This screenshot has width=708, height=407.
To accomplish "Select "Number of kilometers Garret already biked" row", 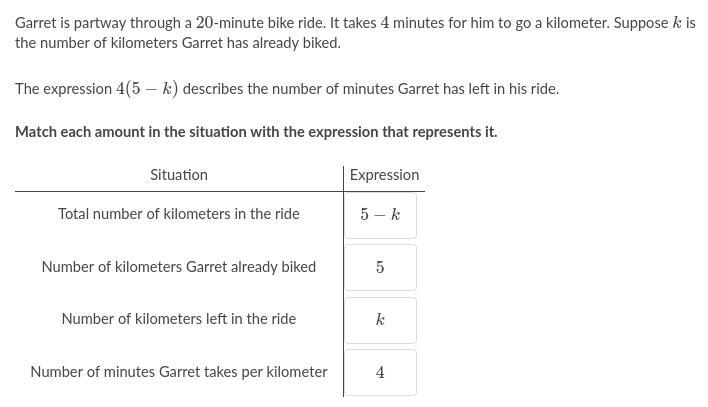I will click(x=179, y=267).
